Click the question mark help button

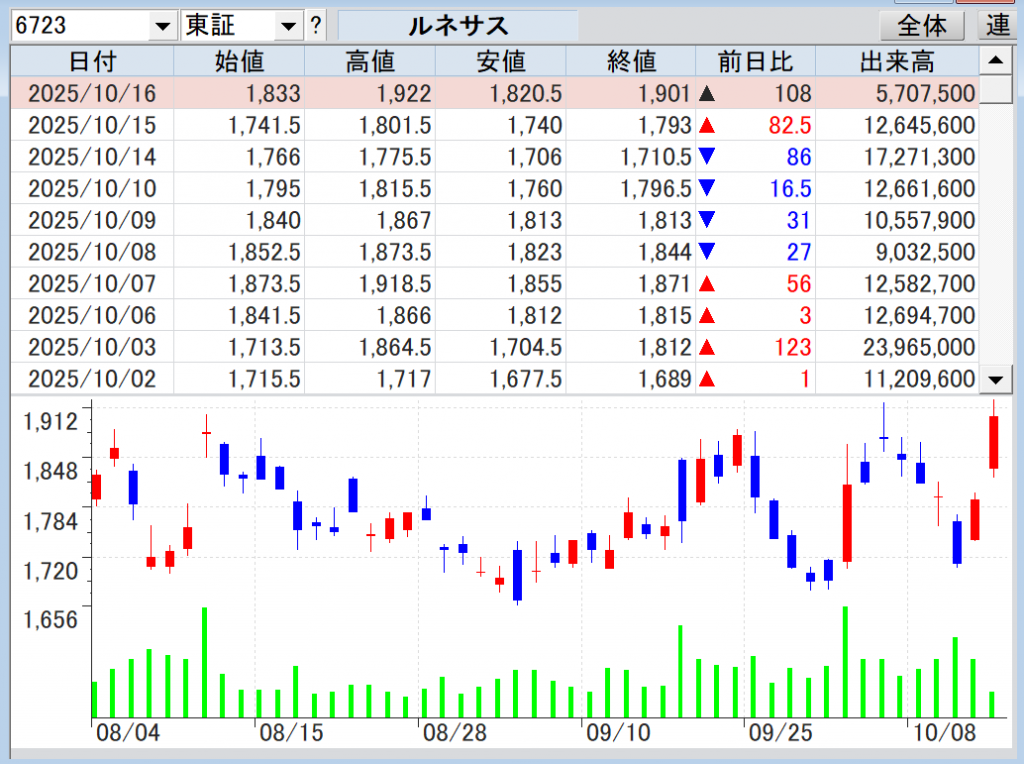(x=316, y=26)
